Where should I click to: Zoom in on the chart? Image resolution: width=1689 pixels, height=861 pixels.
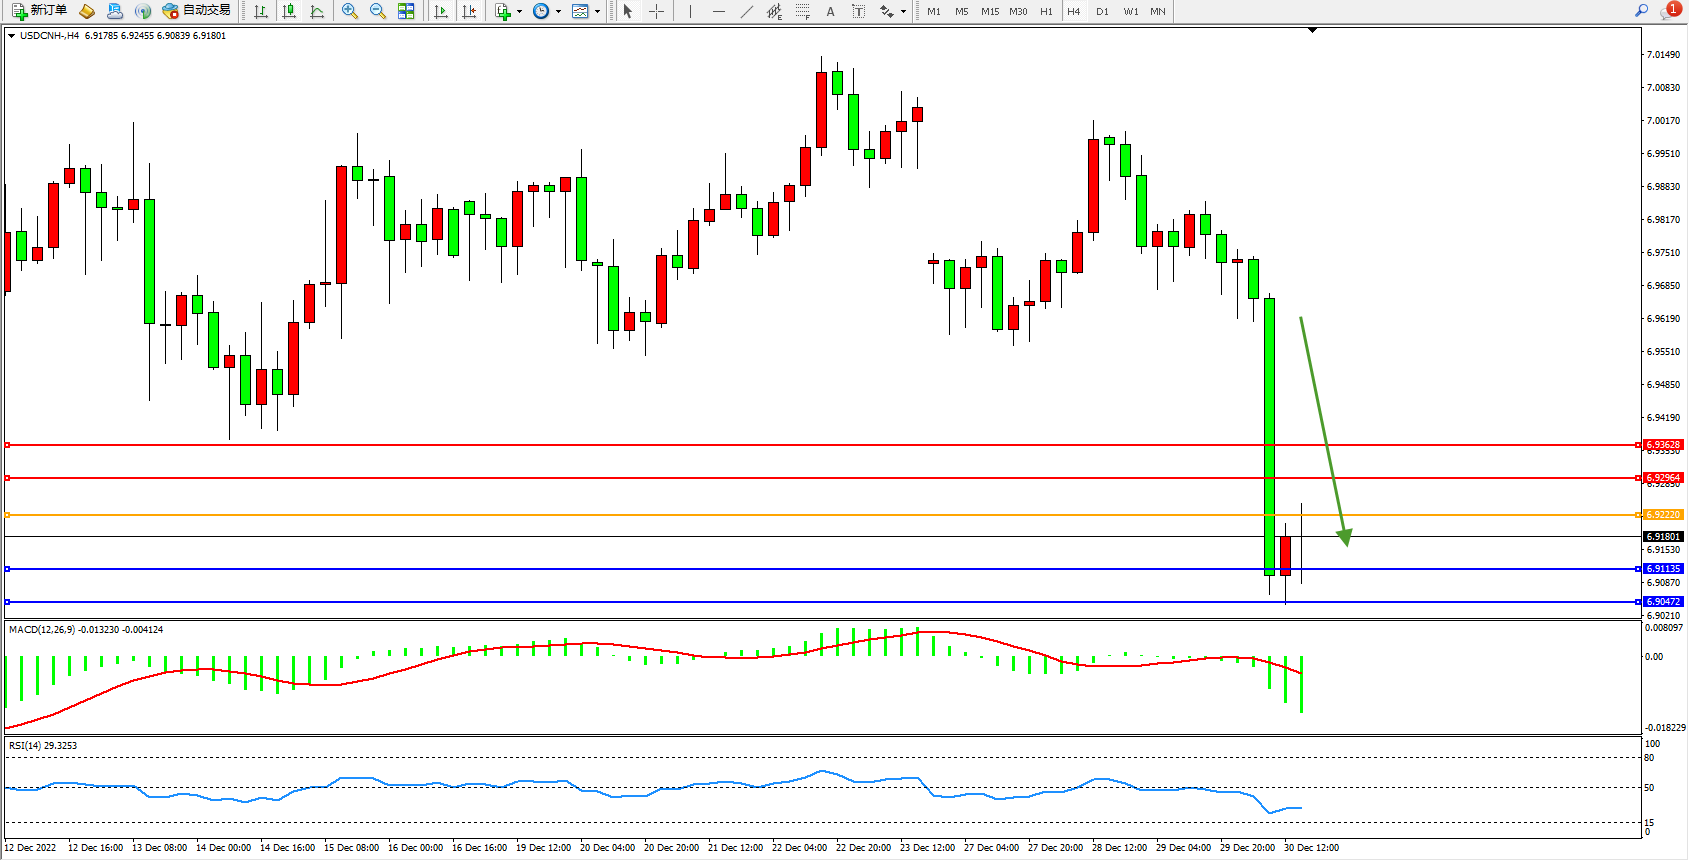pos(350,11)
